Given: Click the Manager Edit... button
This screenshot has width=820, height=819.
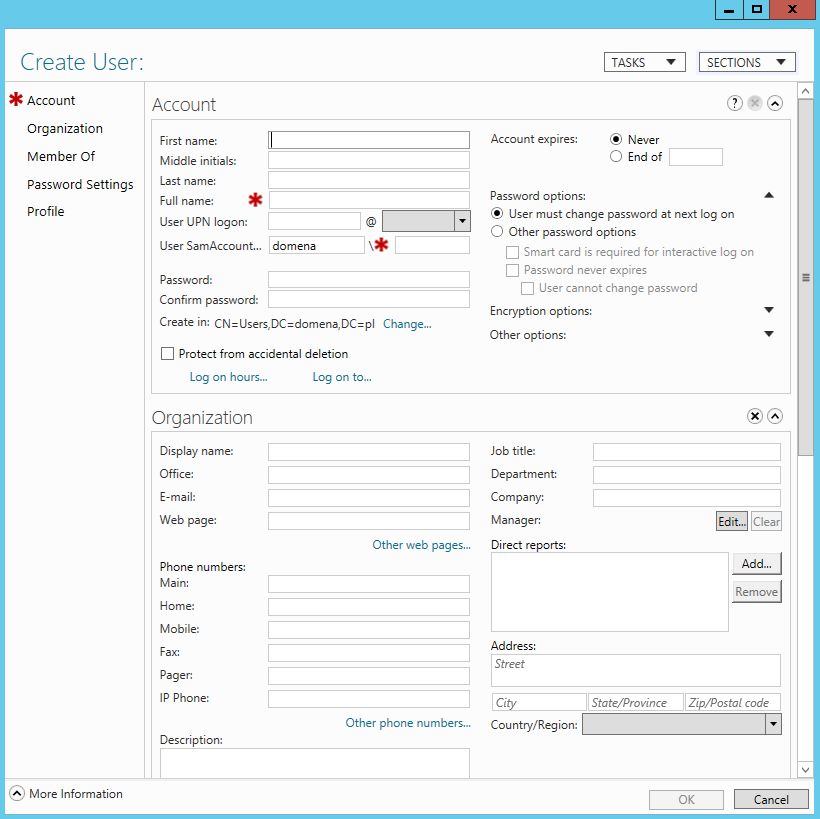Looking at the screenshot, I should point(732,521).
